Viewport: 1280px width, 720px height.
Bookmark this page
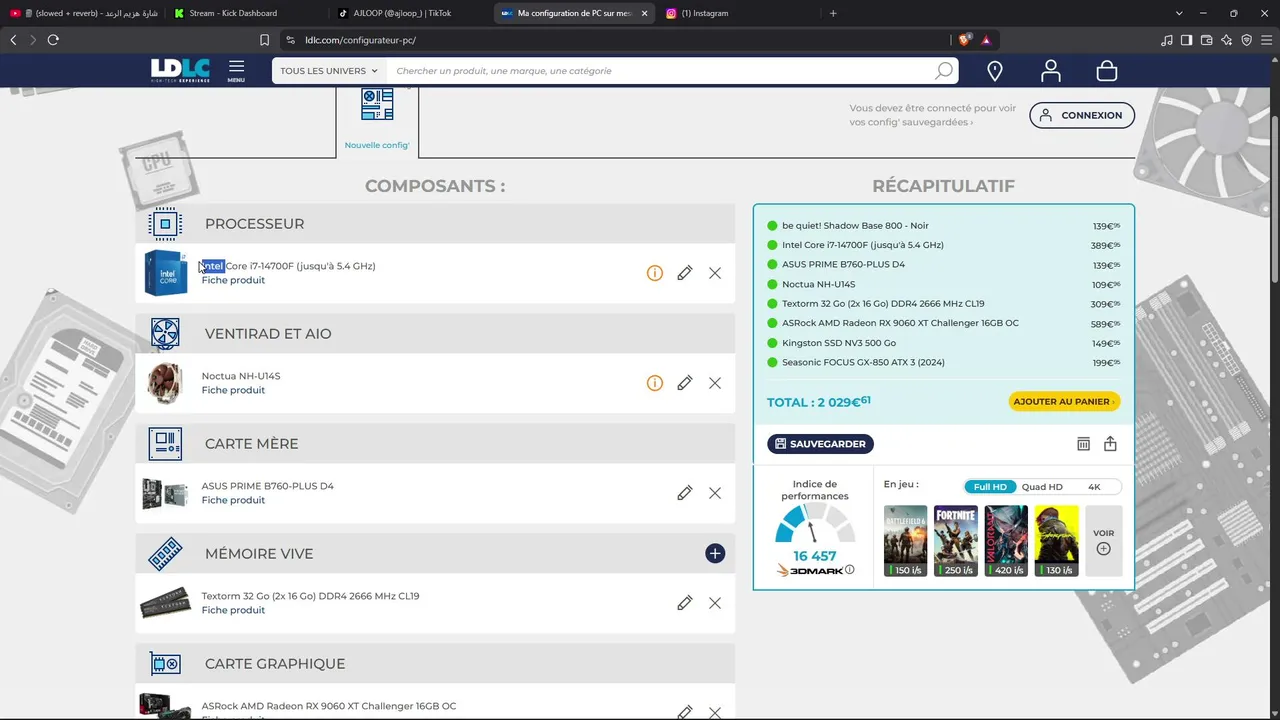coord(264,40)
